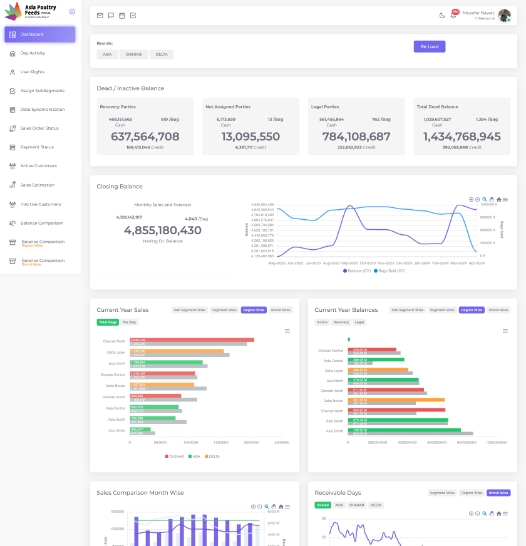
Task: Click zoom-in icon on Closing Balance chart
Action: coord(471,200)
